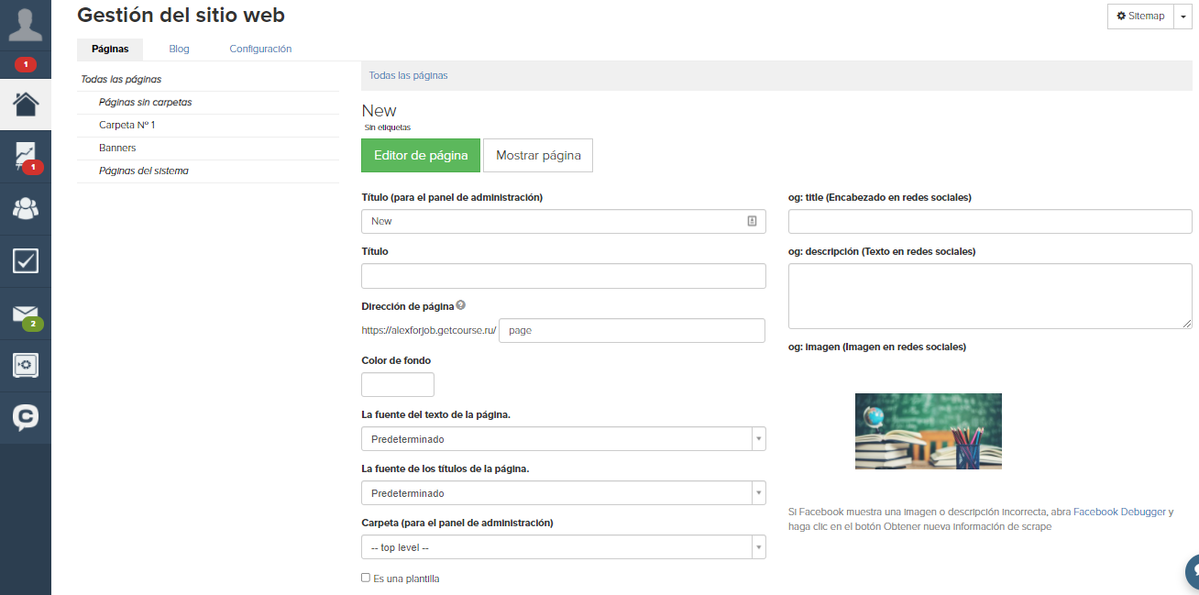Open the users group sidebar icon
Image resolution: width=1199 pixels, height=595 pixels.
tap(25, 208)
